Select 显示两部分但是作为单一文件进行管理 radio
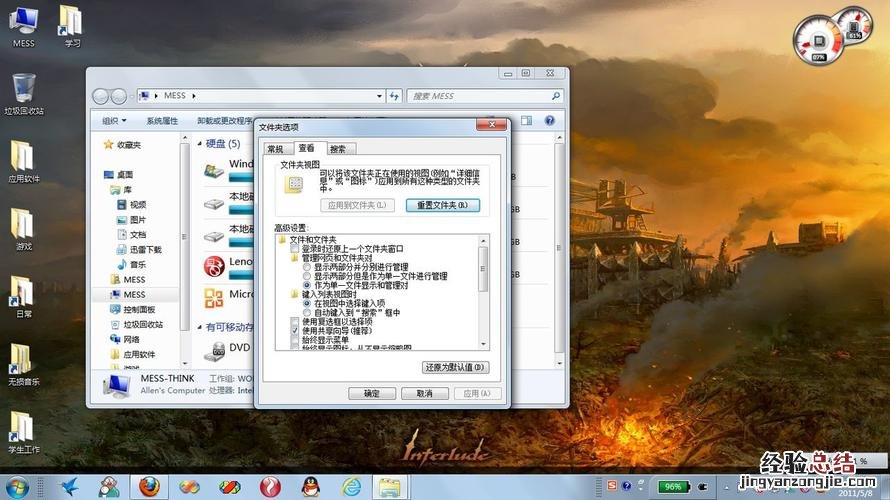 307,276
